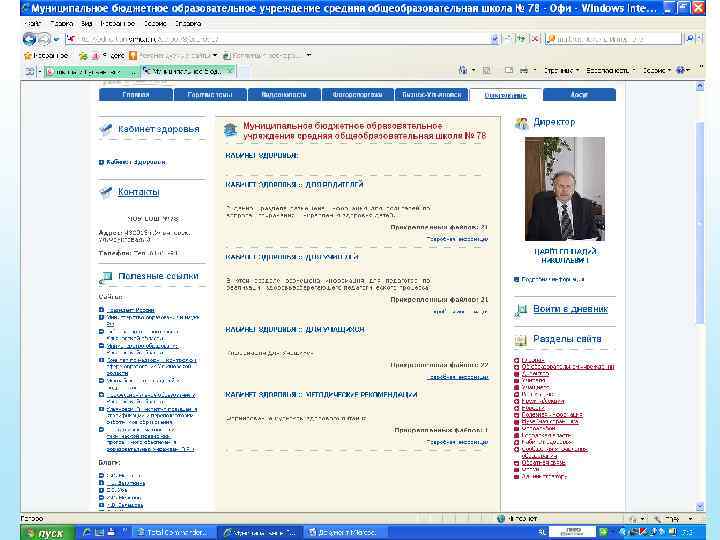Screen dimensions: 720x540
Task: Open the Сервис dropdown in command bar
Action: [657, 70]
